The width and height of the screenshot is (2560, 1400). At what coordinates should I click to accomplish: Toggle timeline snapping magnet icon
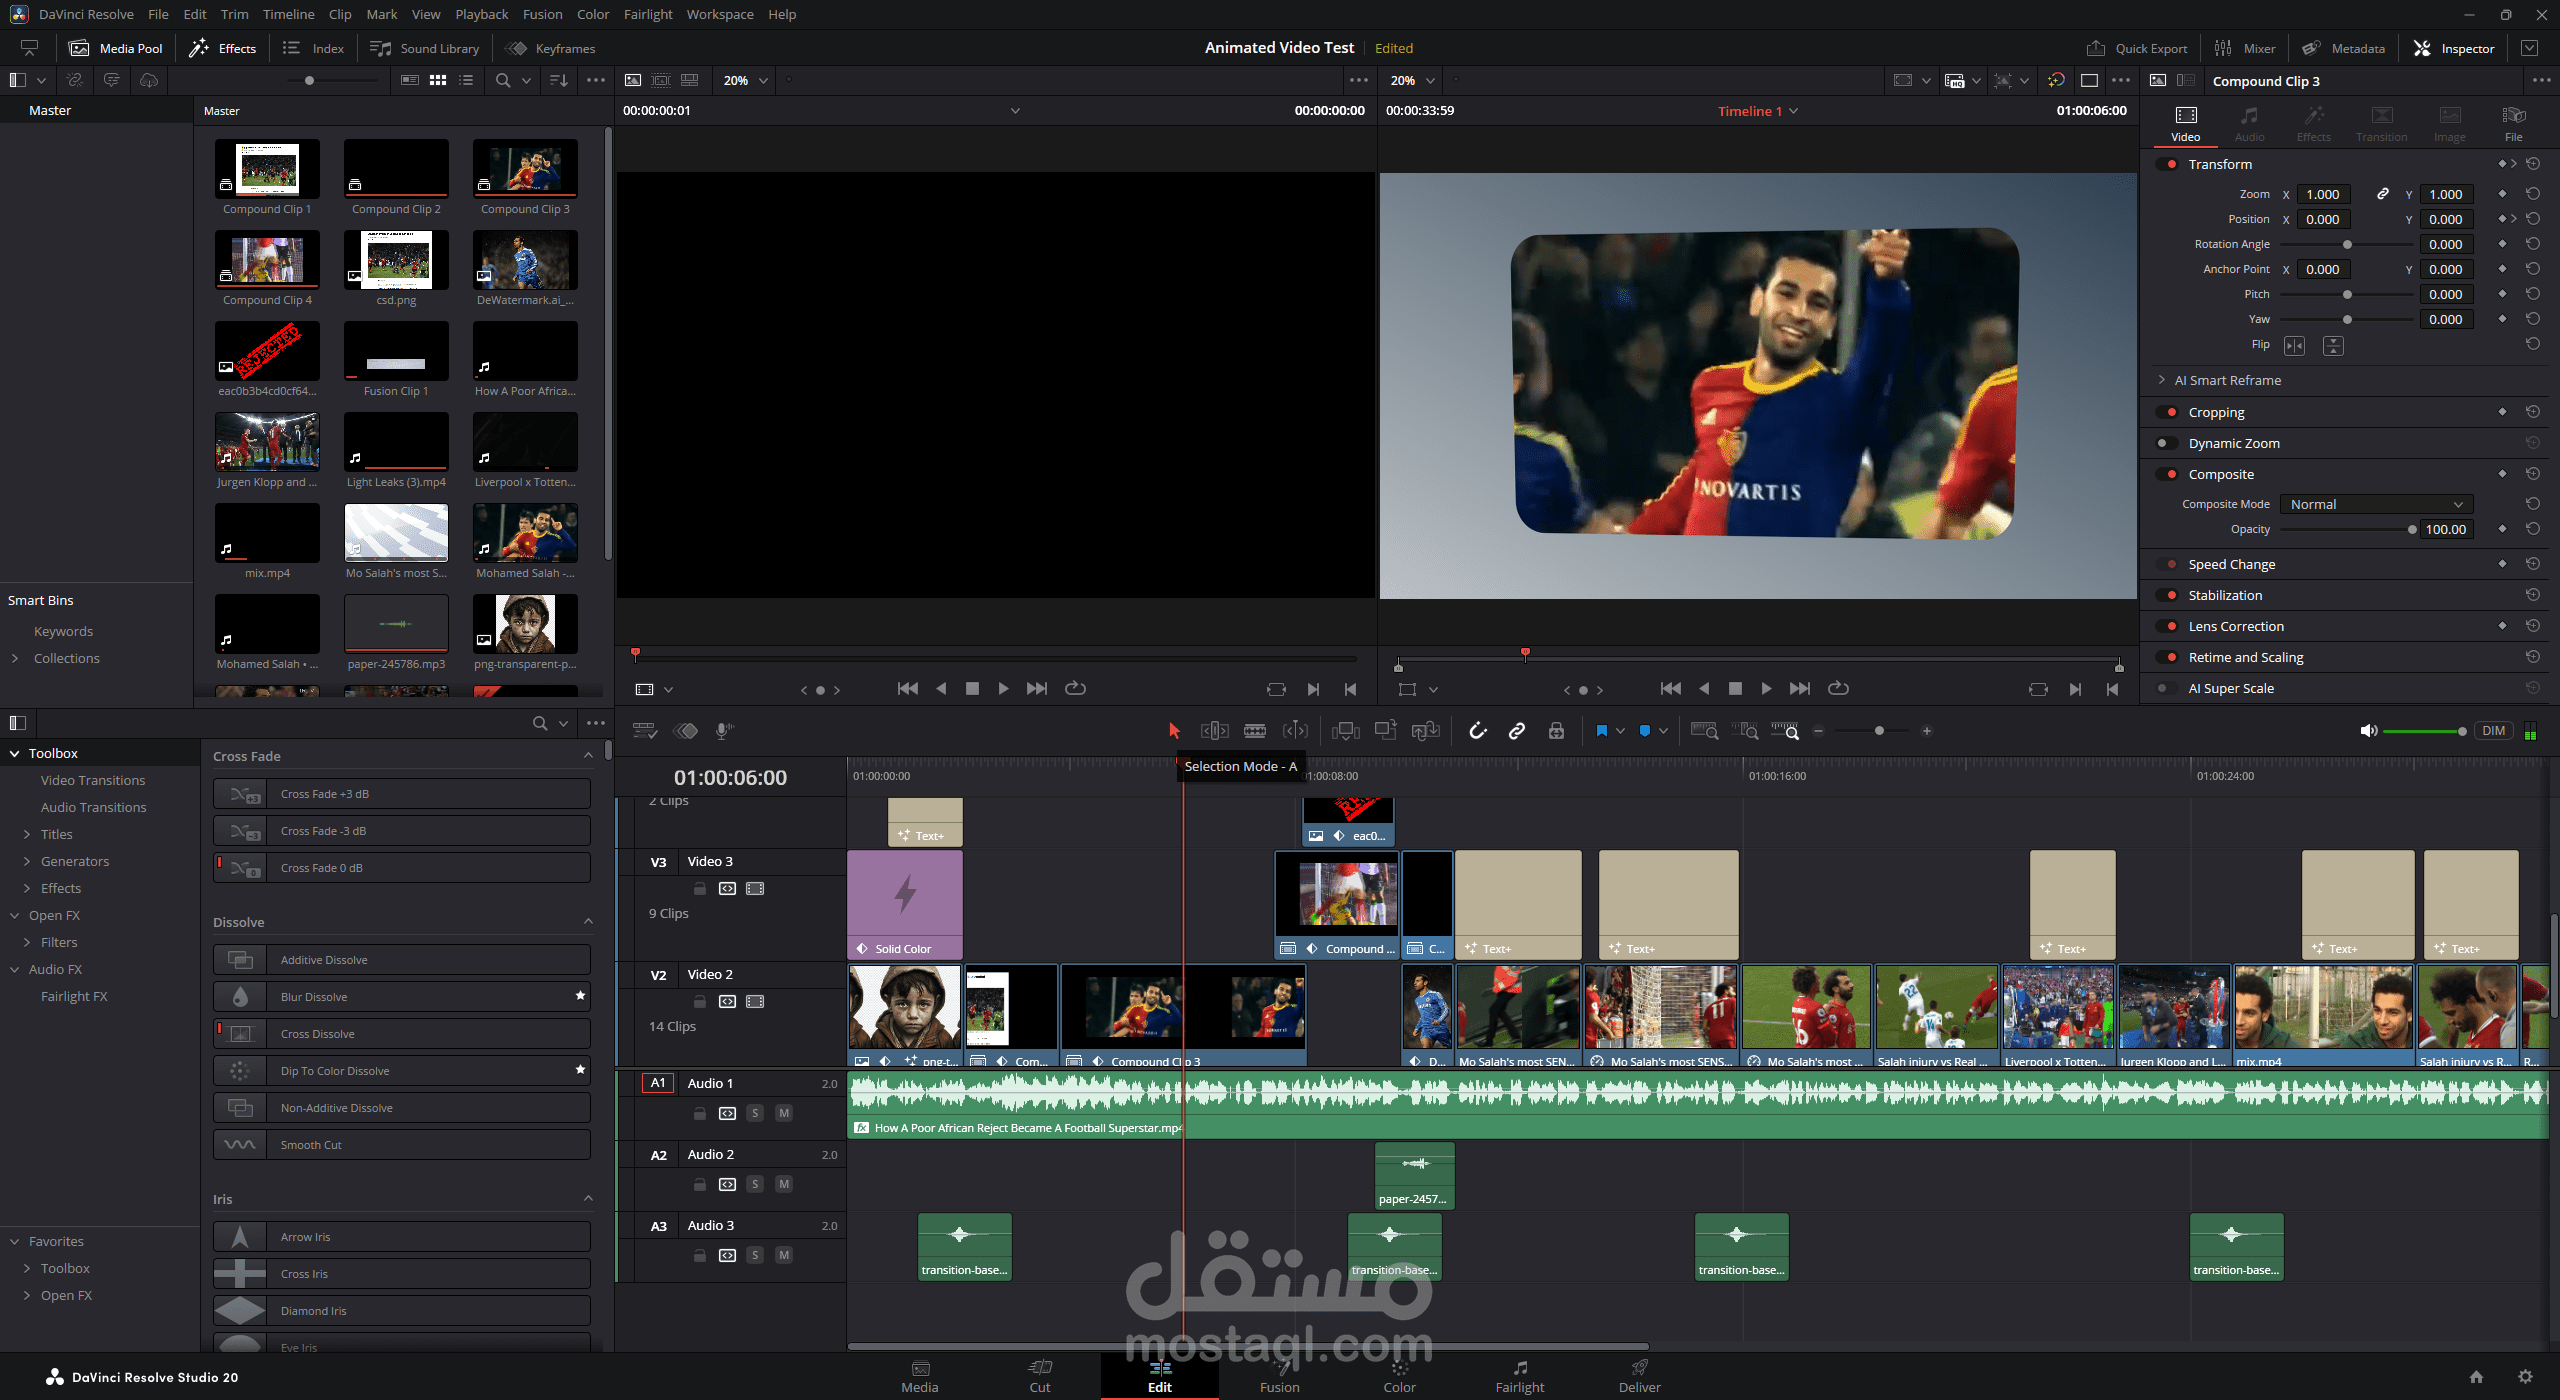pyautogui.click(x=1477, y=731)
